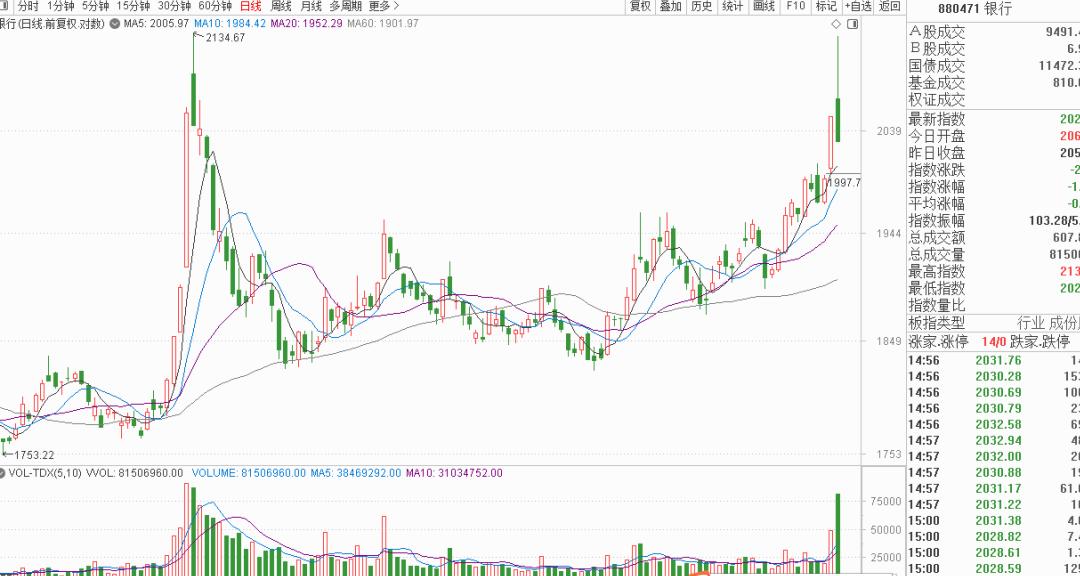Click the 2039 price axis label

890,131
